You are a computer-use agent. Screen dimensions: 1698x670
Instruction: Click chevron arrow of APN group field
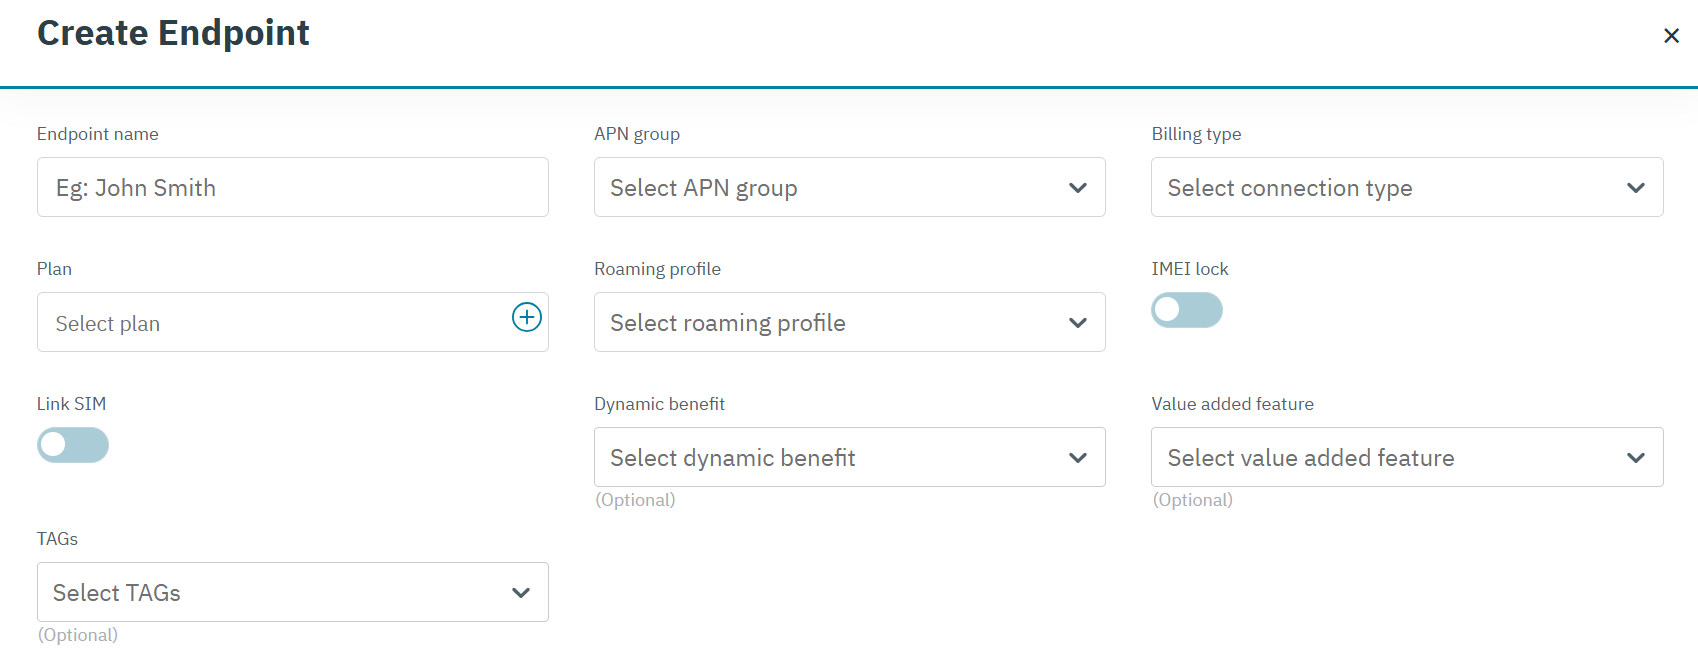(1077, 188)
